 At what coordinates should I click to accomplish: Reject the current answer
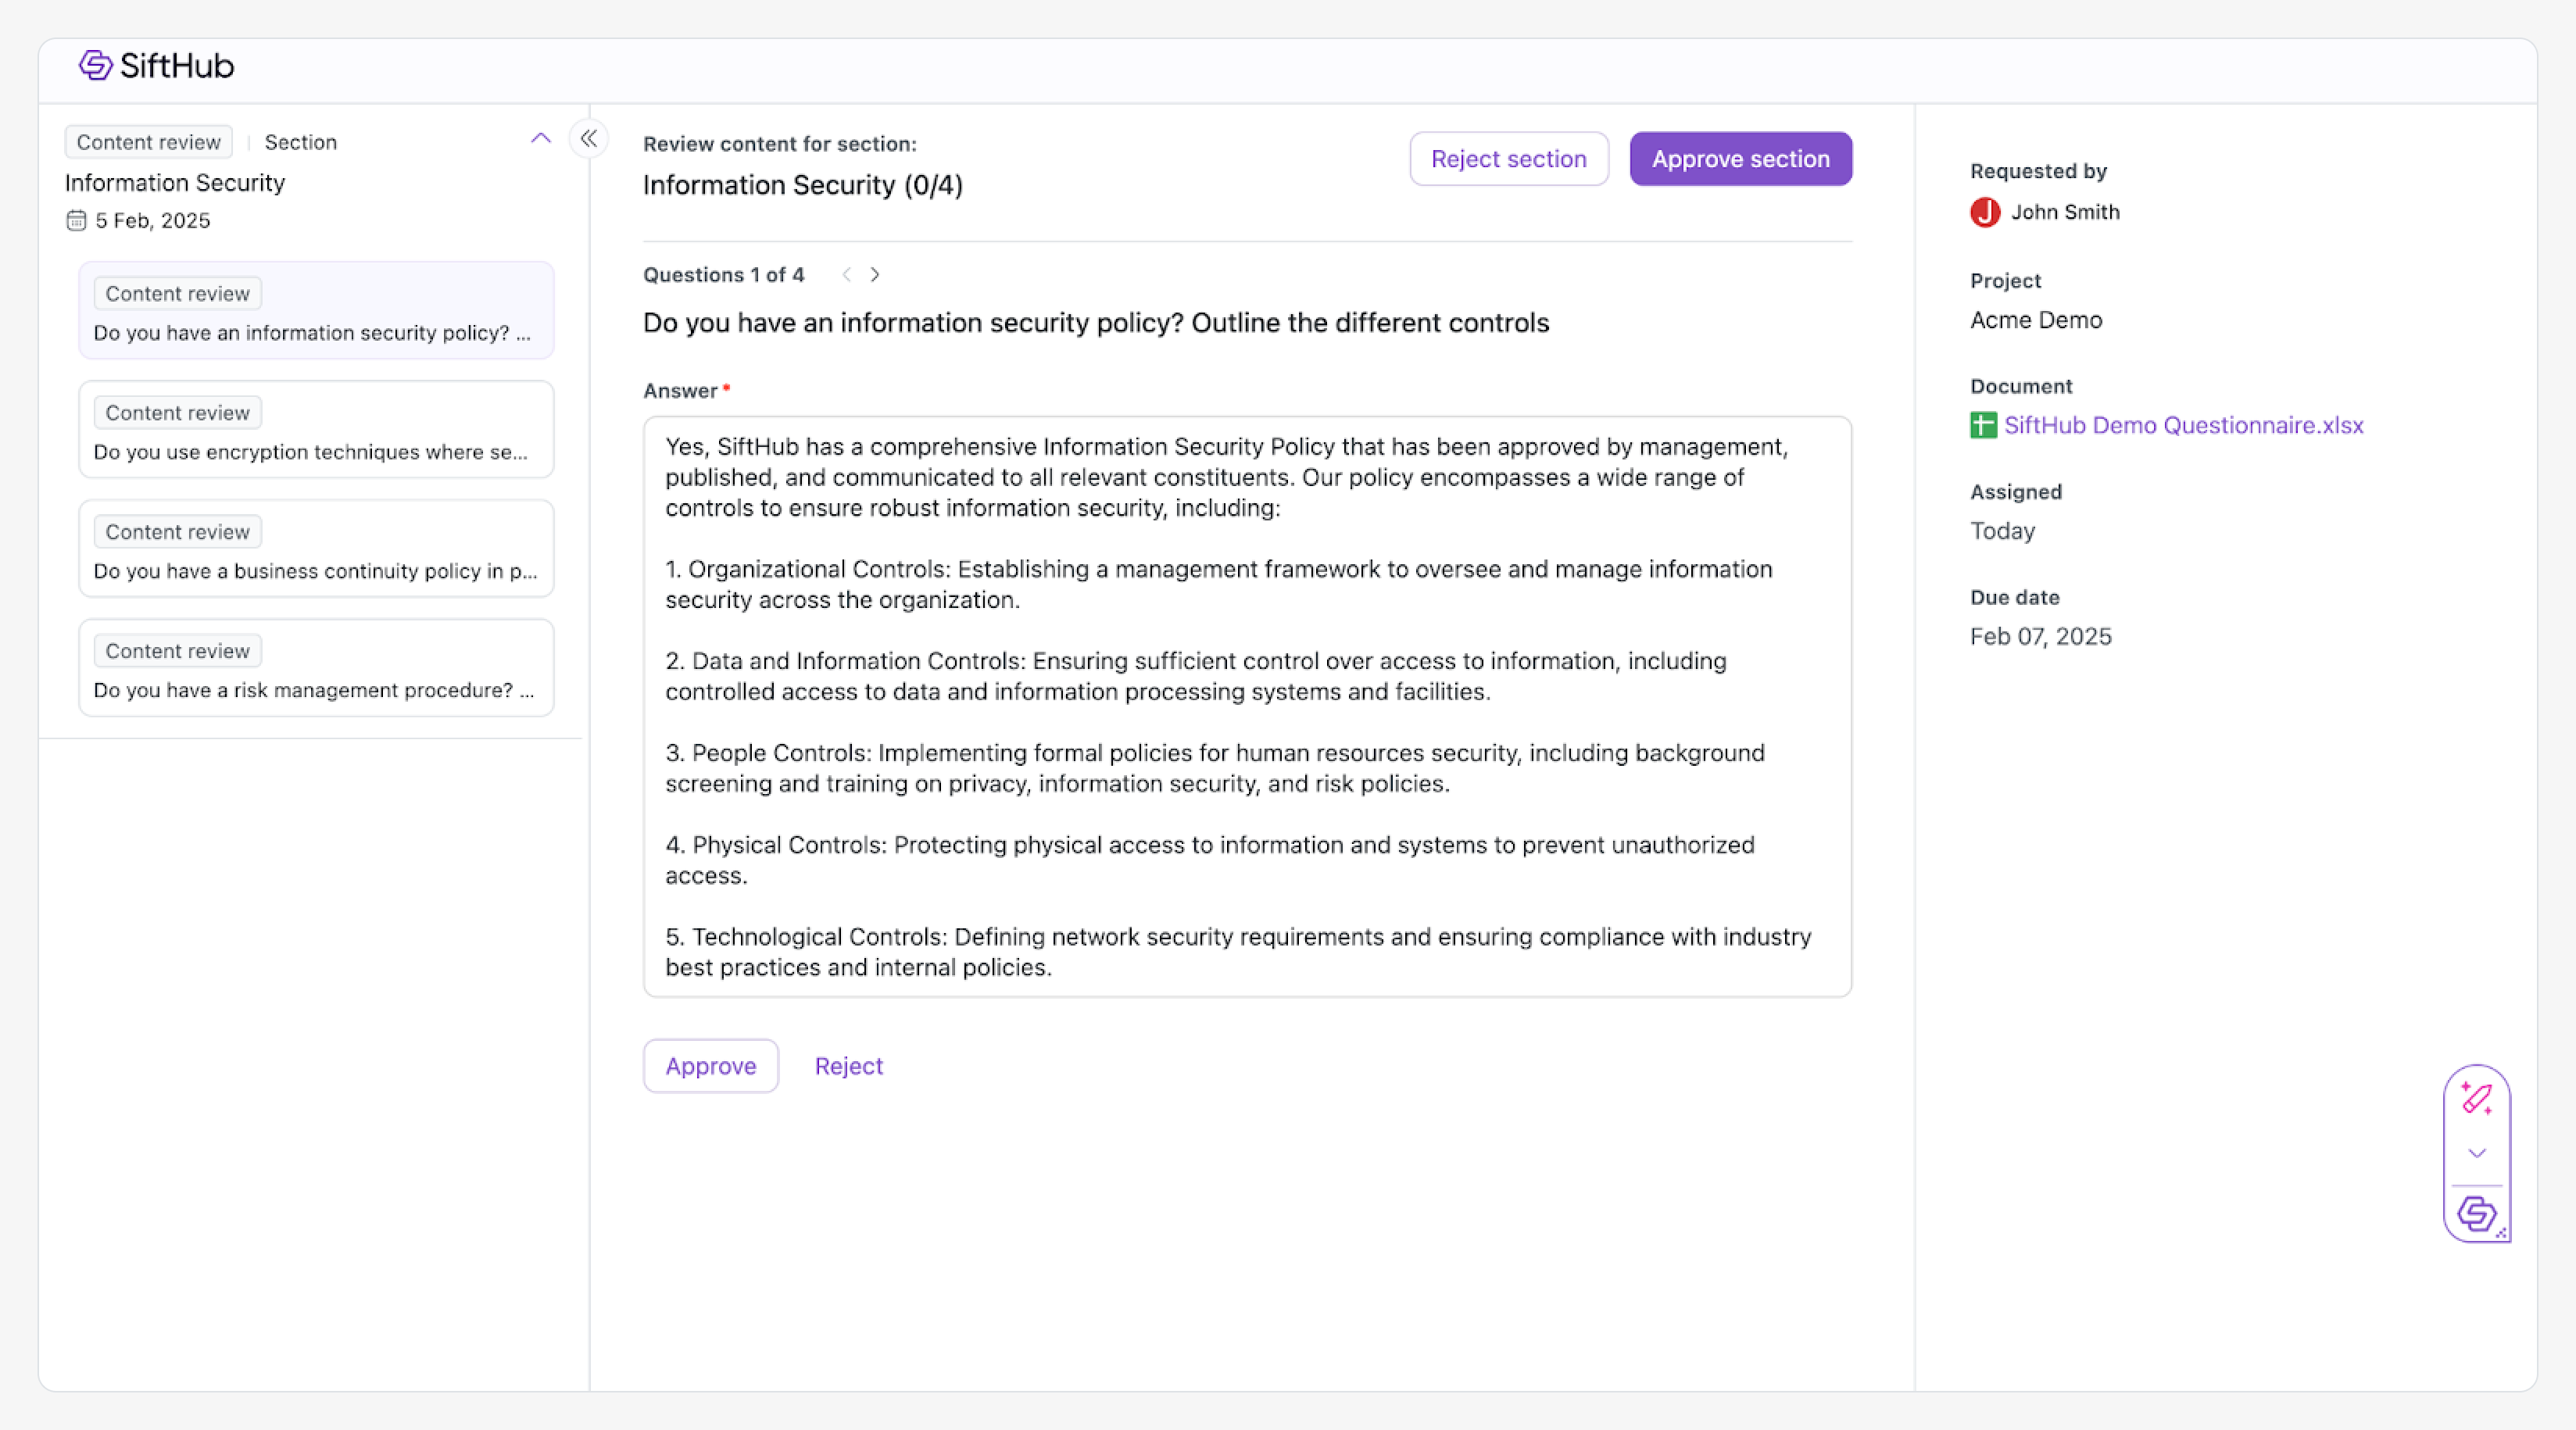tap(848, 1066)
